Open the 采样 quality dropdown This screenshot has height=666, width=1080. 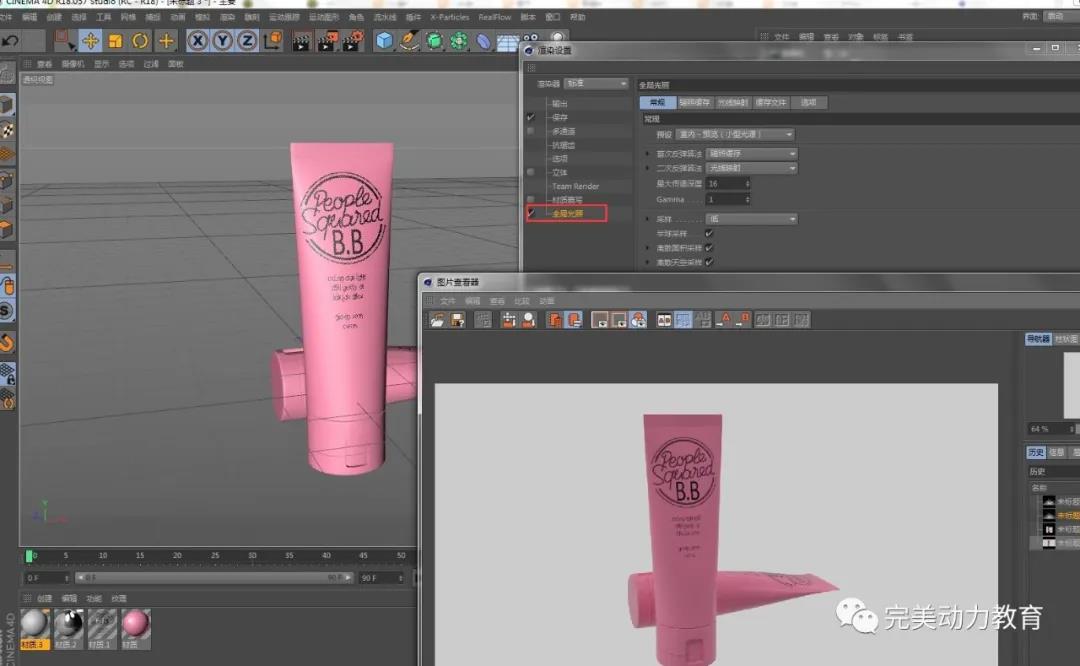click(750, 218)
